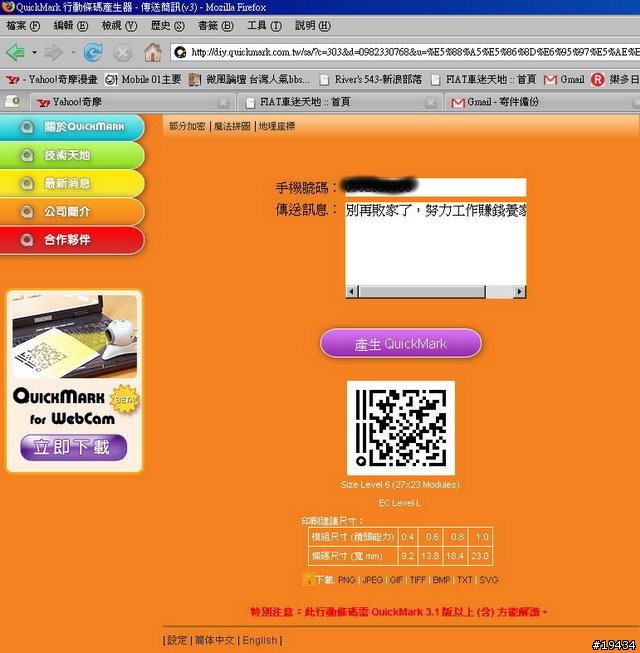The image size is (640, 653).
Task: Switch to the Gmail - 寄件備份 tab
Action: [x=541, y=102]
